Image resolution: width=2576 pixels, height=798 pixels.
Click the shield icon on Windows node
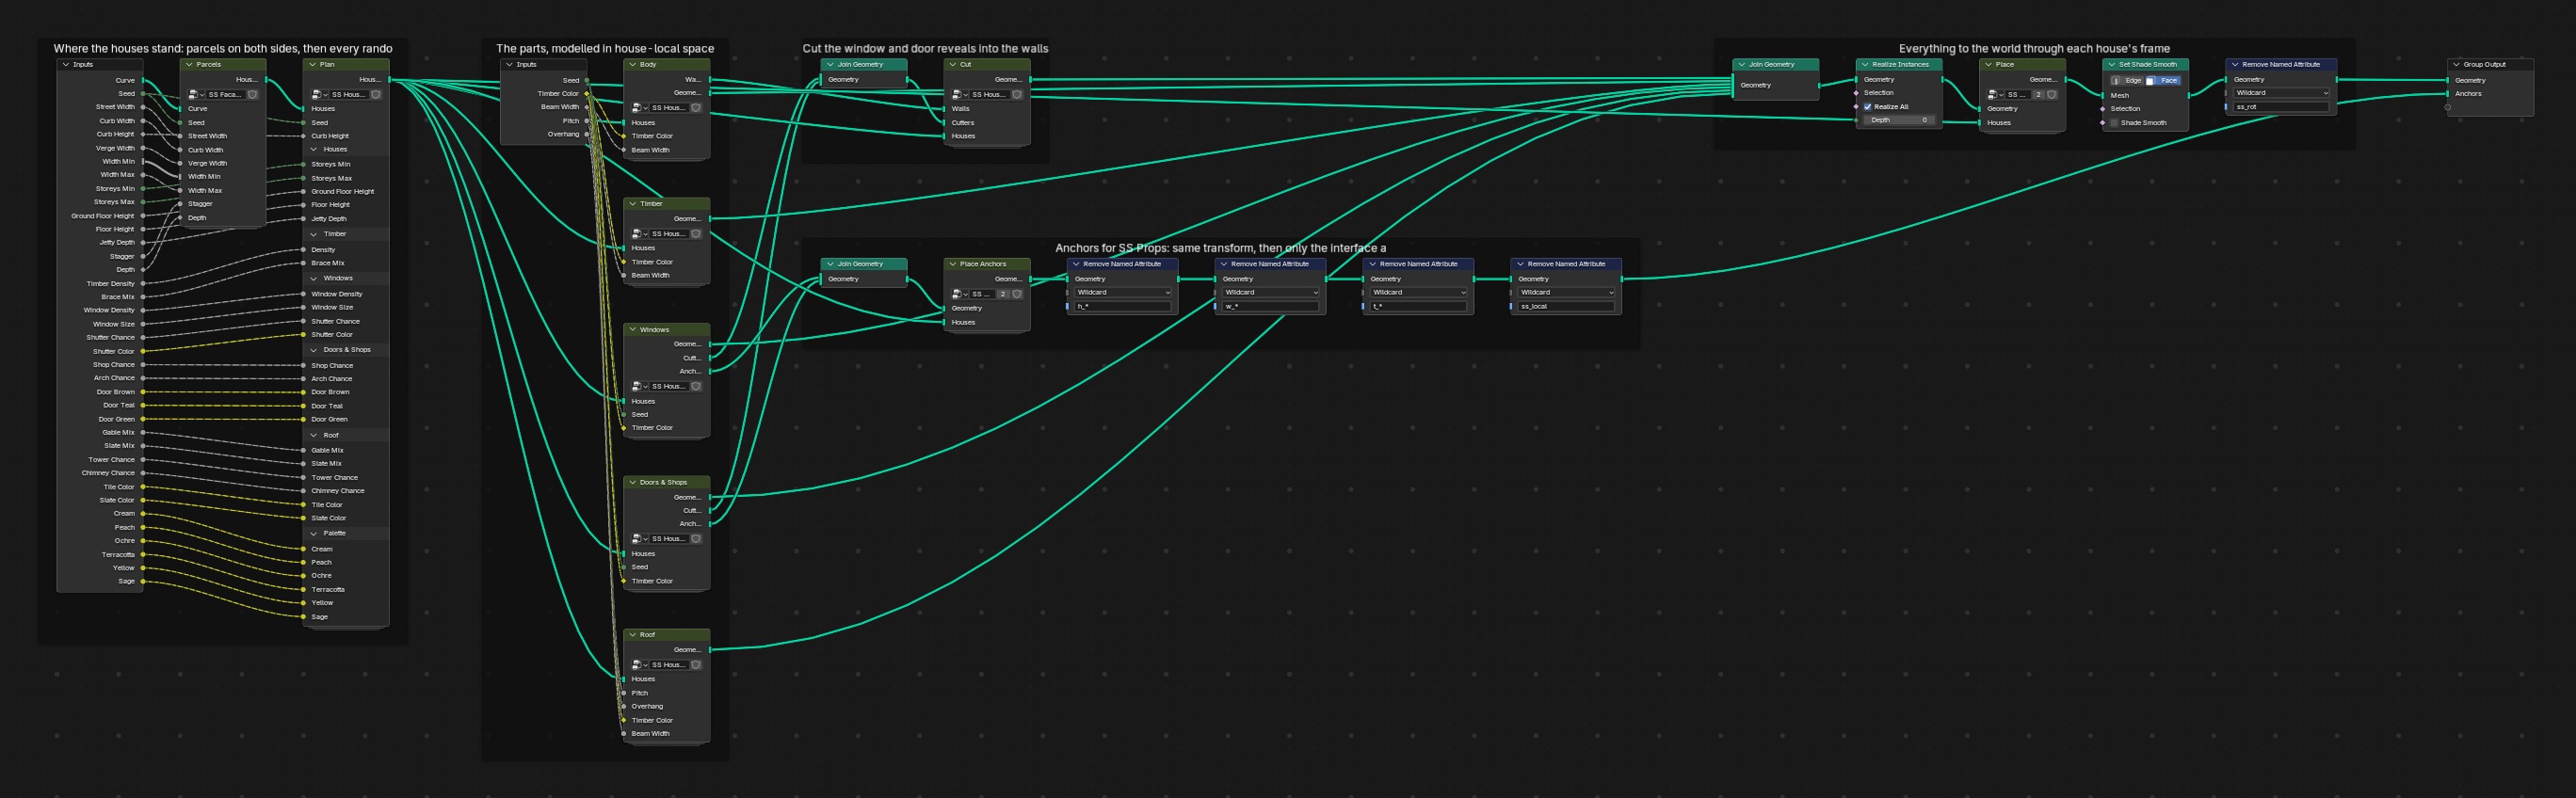point(696,386)
